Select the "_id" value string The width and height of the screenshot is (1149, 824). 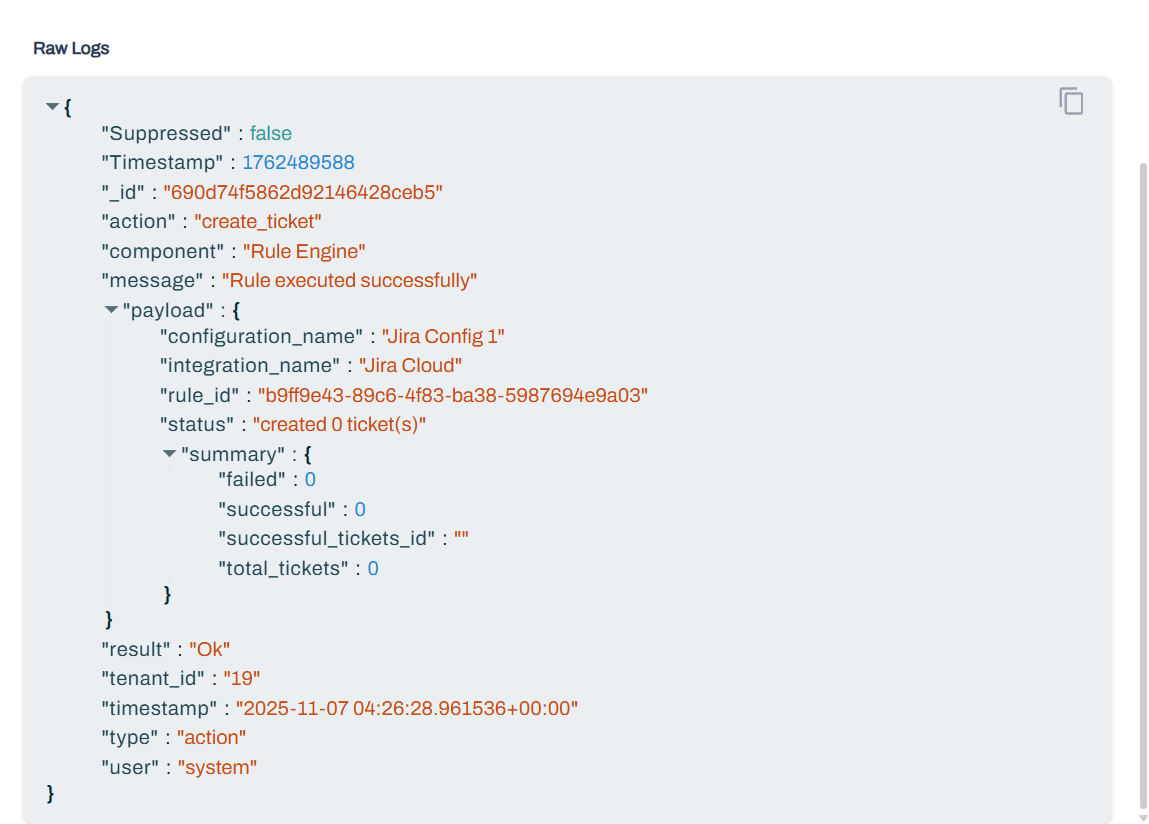click(x=303, y=192)
